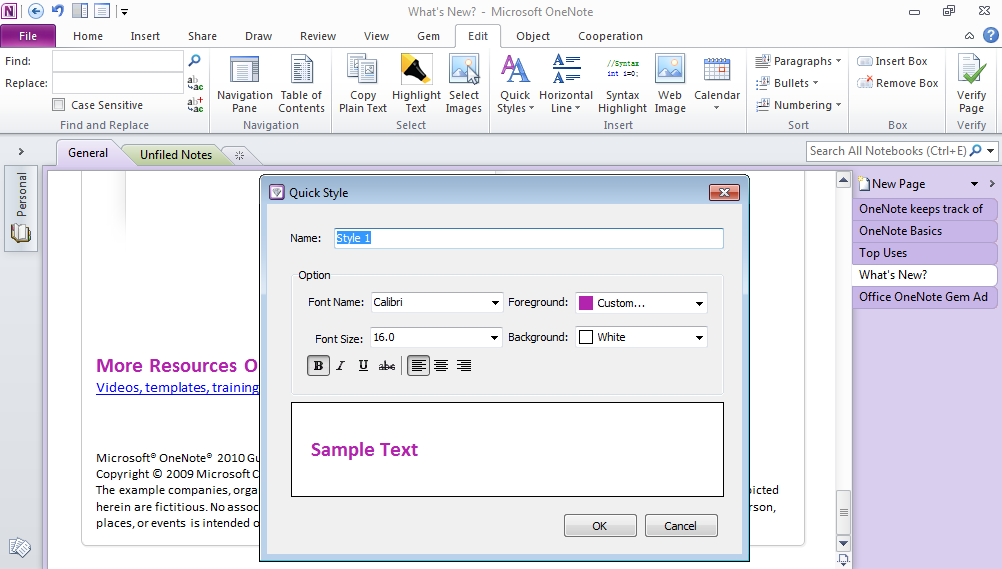This screenshot has height=569, width=1002.
Task: Click Insert Box in the ribbon
Action: coord(891,61)
